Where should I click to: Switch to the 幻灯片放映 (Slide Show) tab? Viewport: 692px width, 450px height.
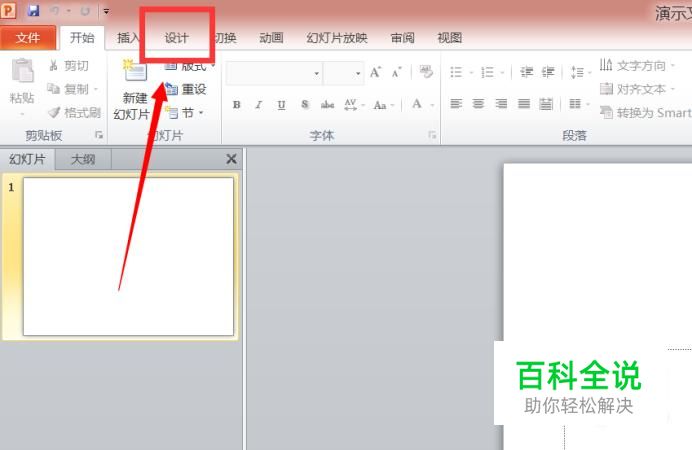click(x=337, y=38)
